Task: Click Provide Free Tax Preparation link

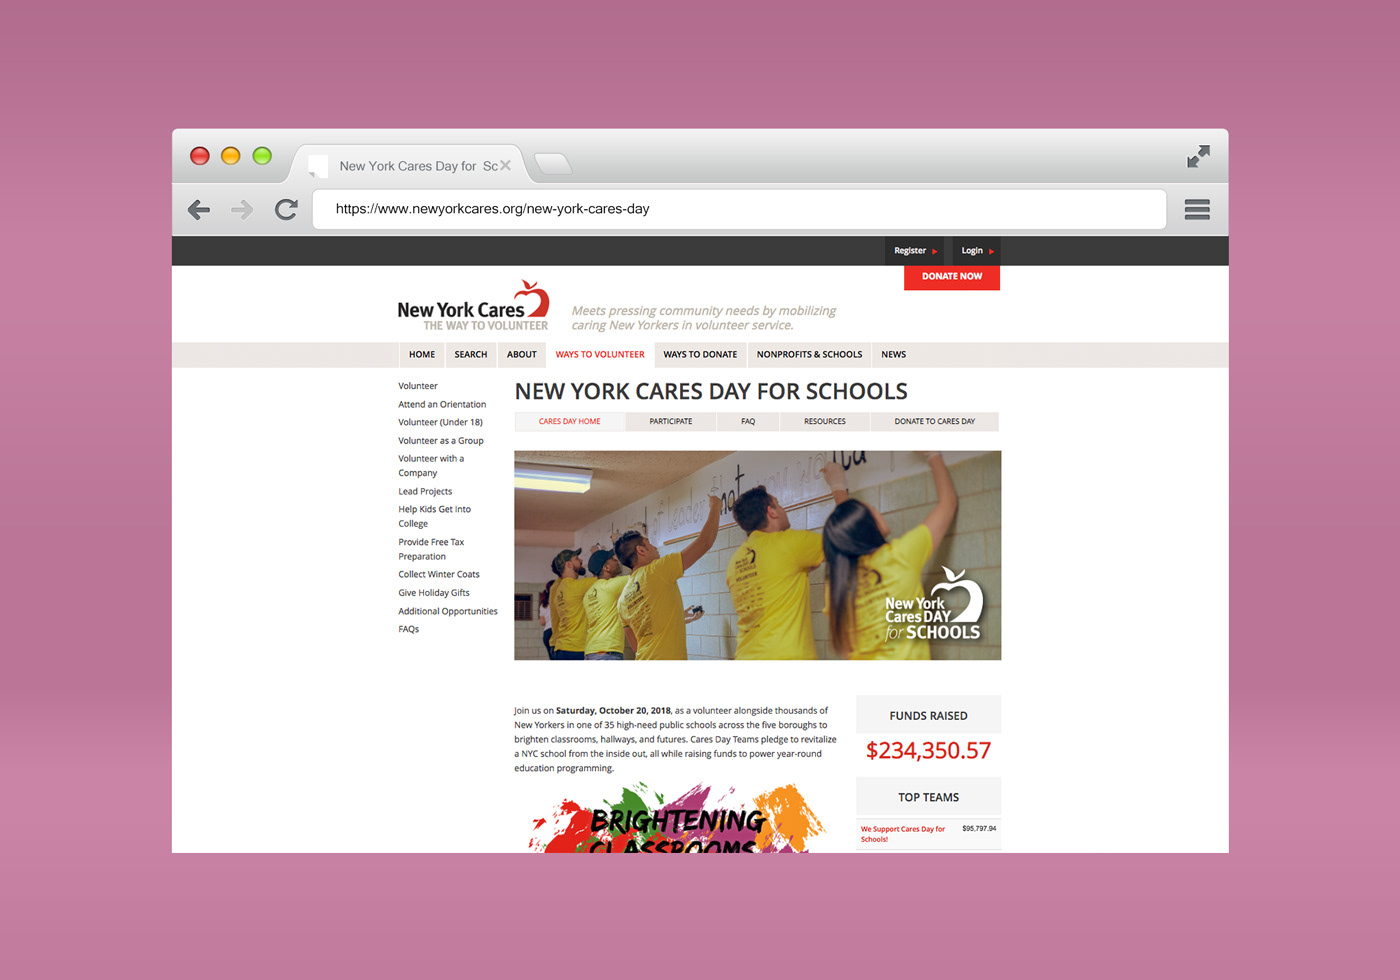Action: [431, 550]
